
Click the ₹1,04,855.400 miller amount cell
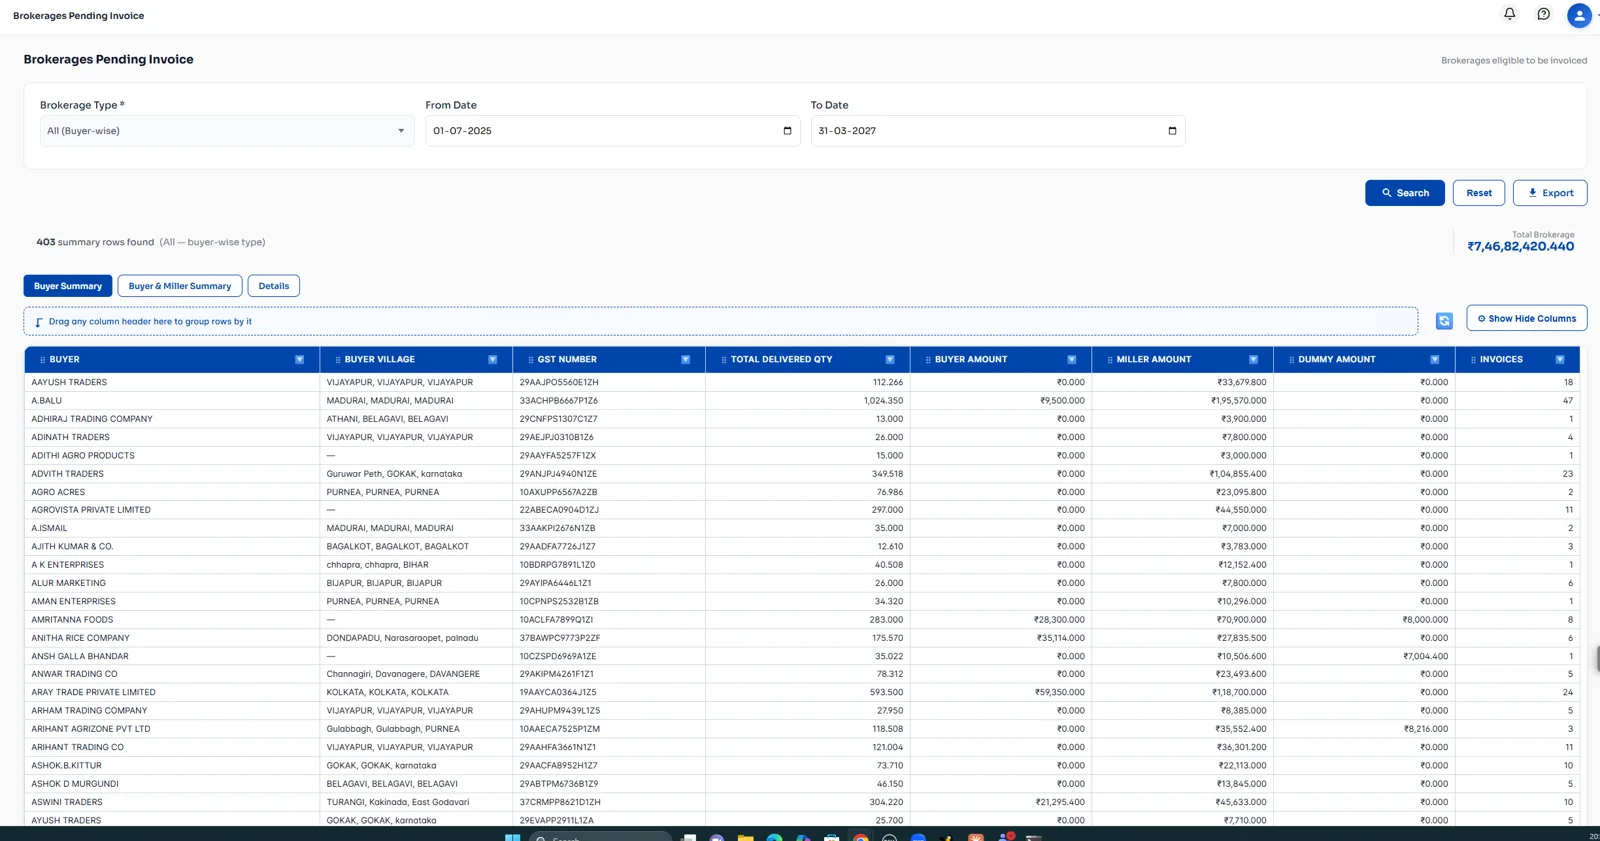(x=1182, y=474)
